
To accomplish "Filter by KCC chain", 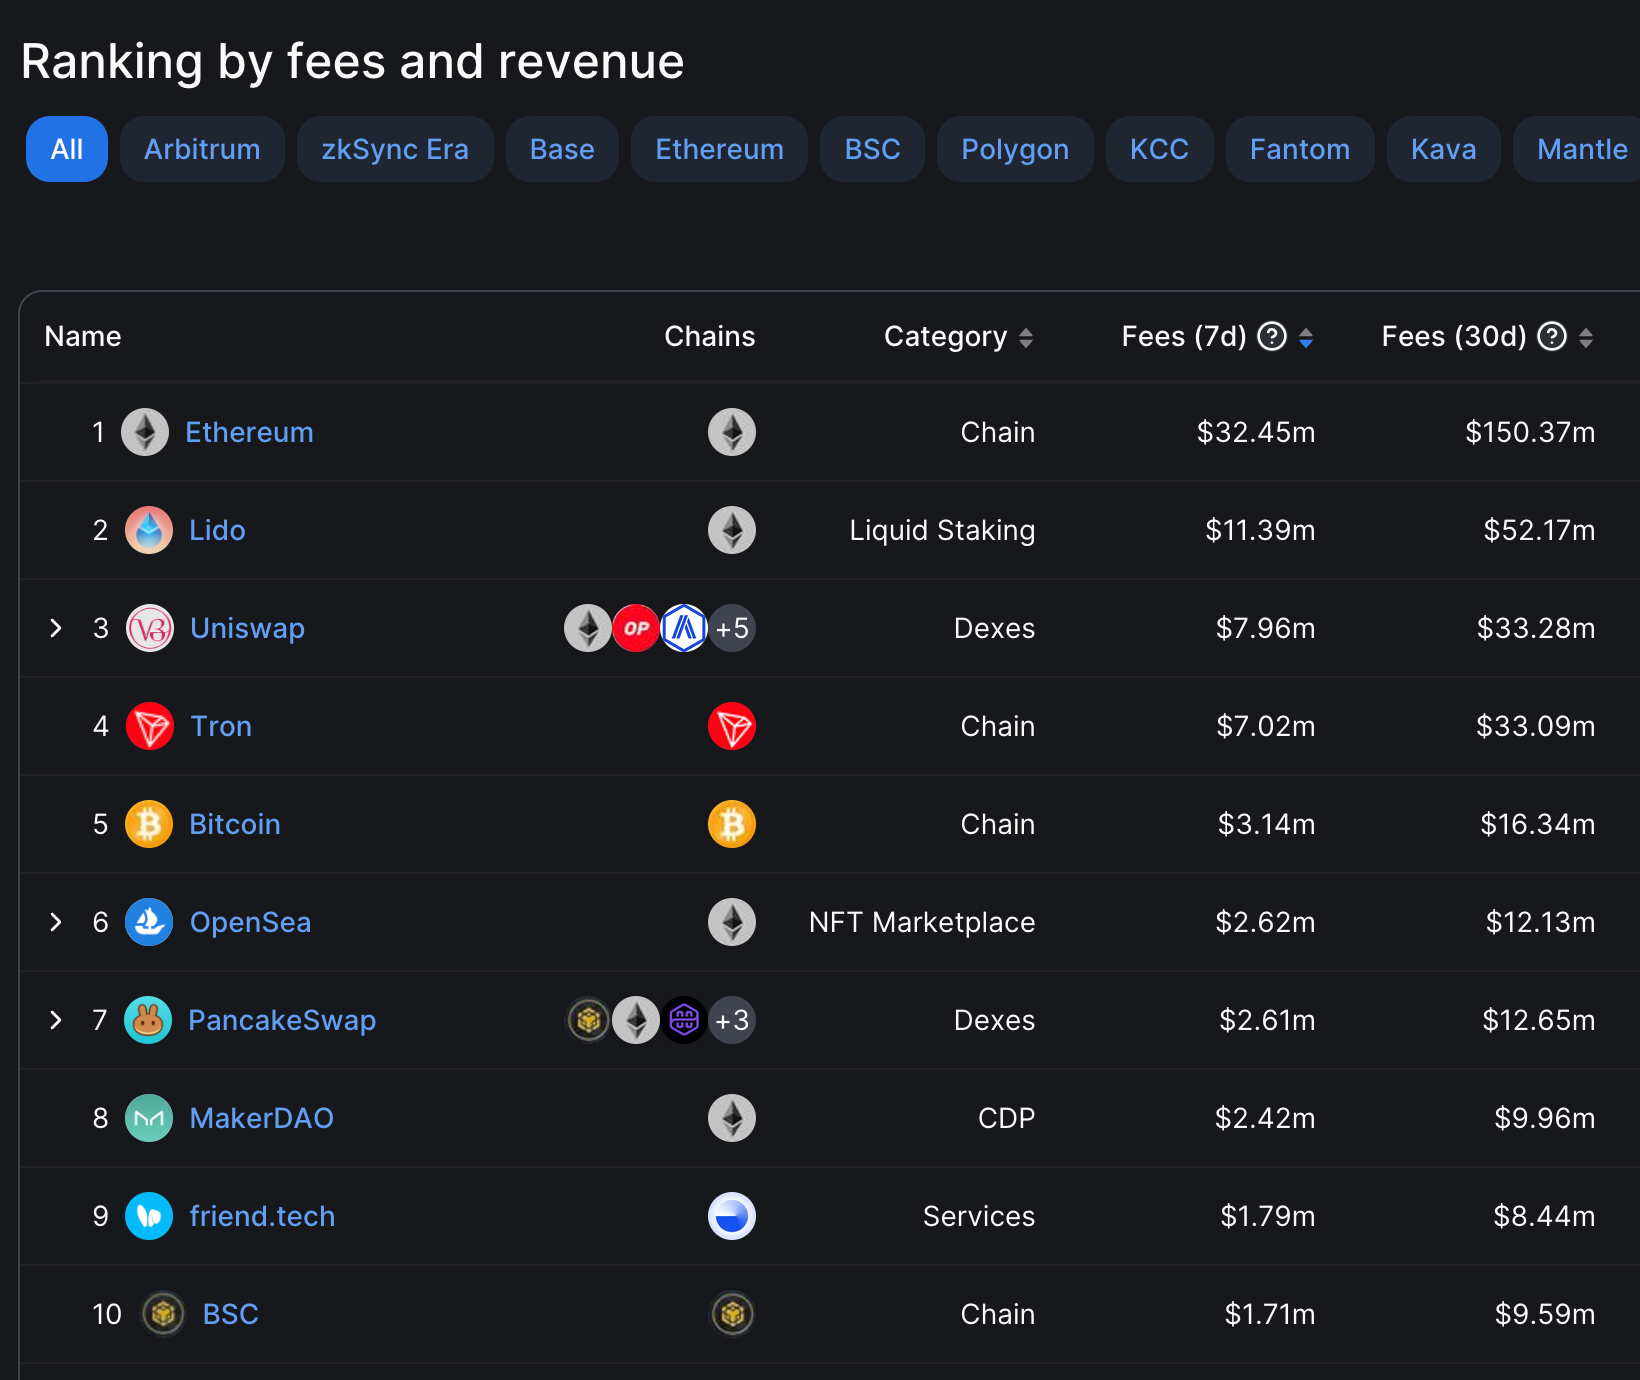I will [x=1159, y=149].
